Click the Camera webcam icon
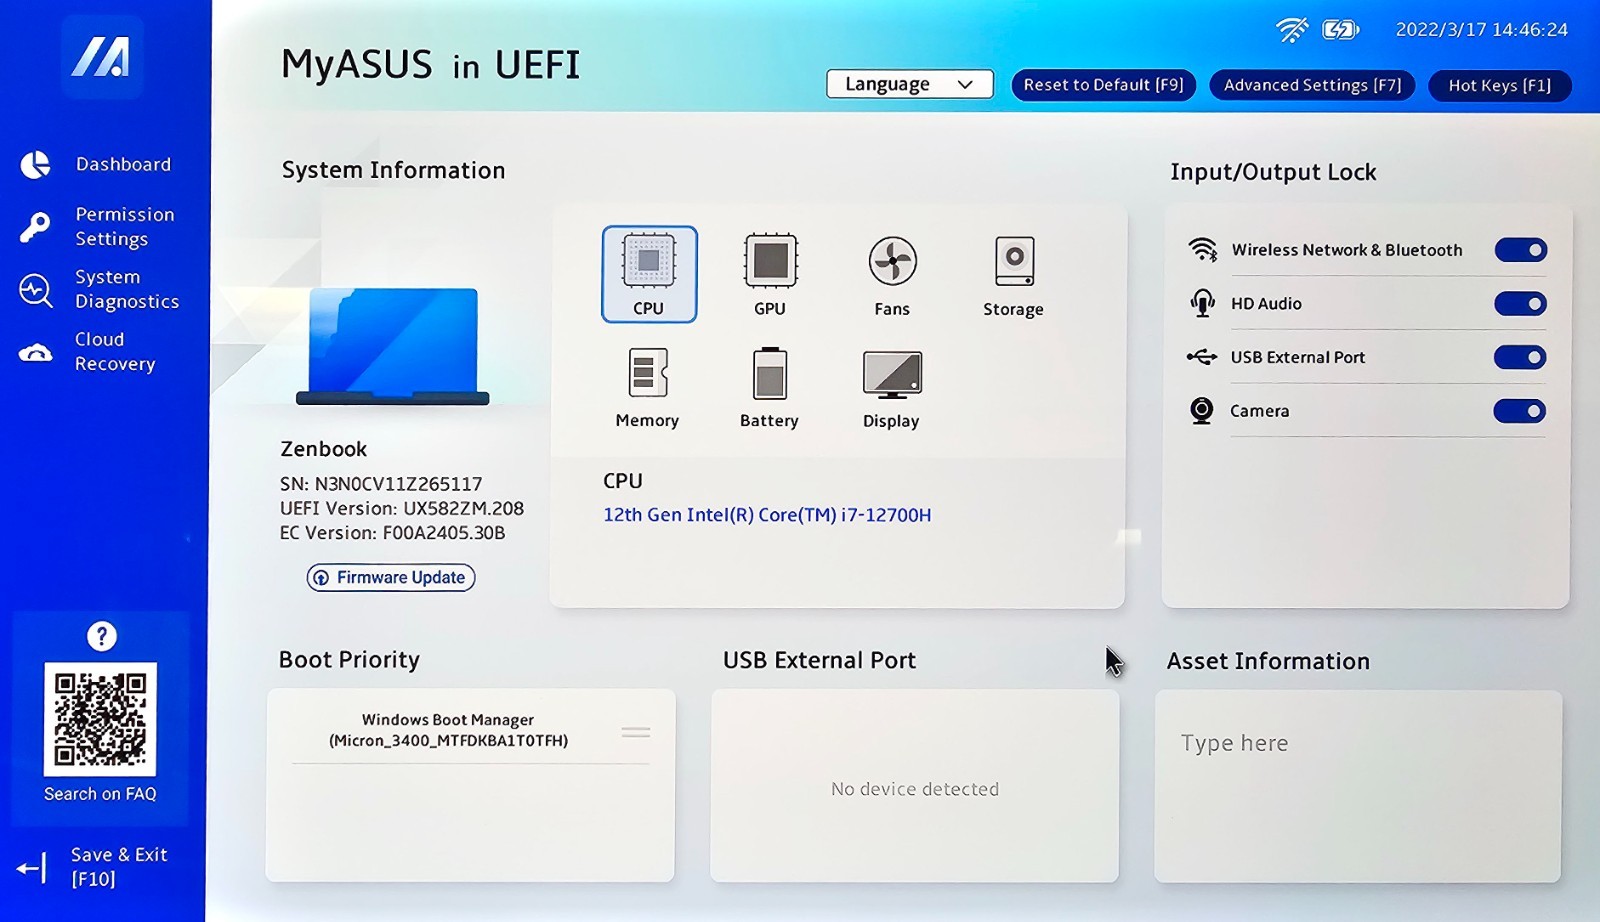 tap(1201, 411)
